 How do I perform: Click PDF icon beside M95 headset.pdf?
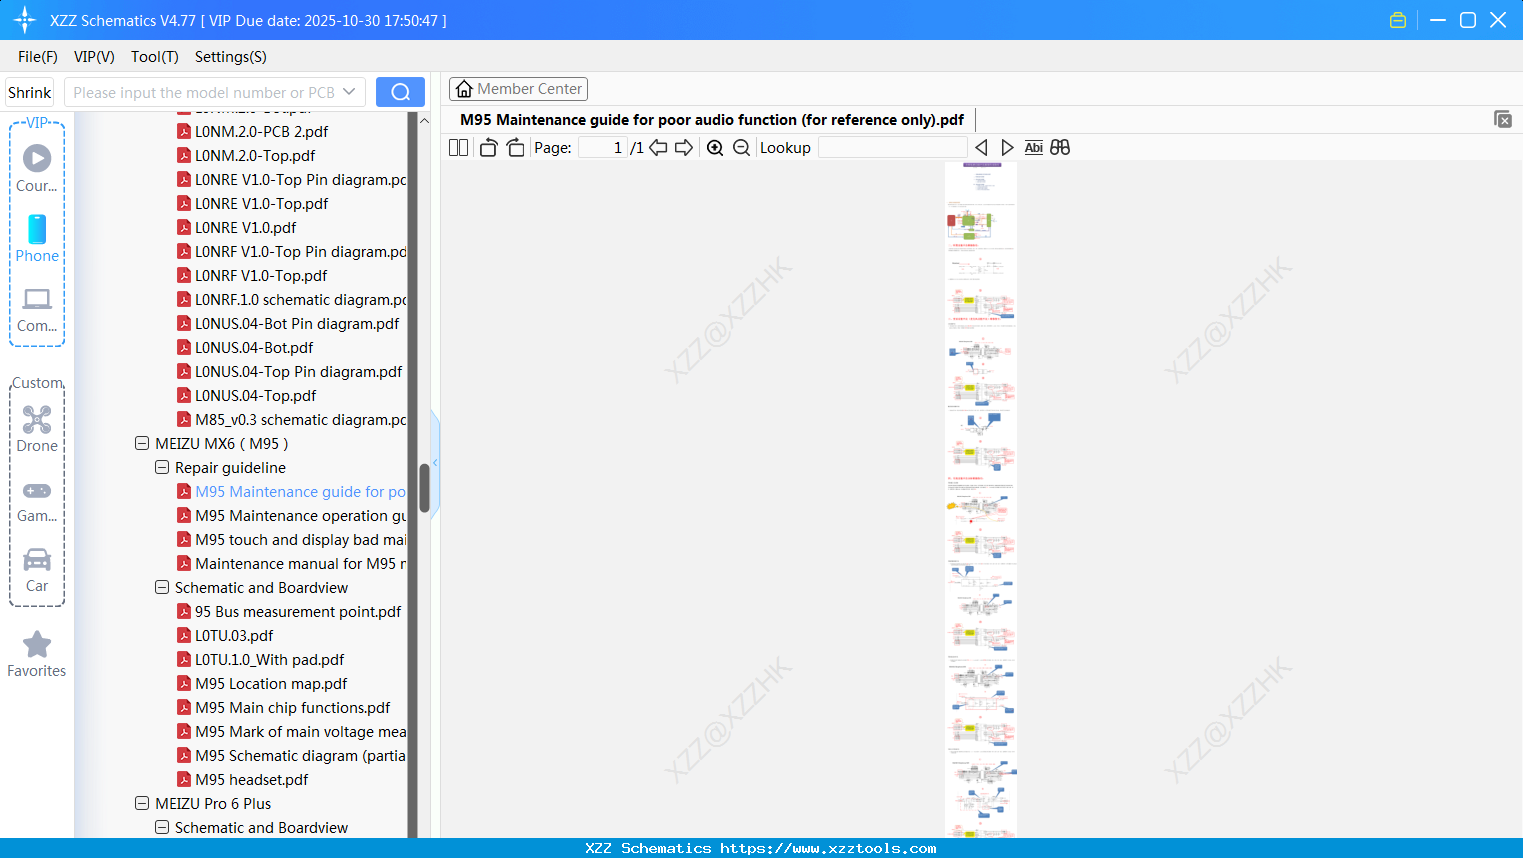[x=184, y=779]
